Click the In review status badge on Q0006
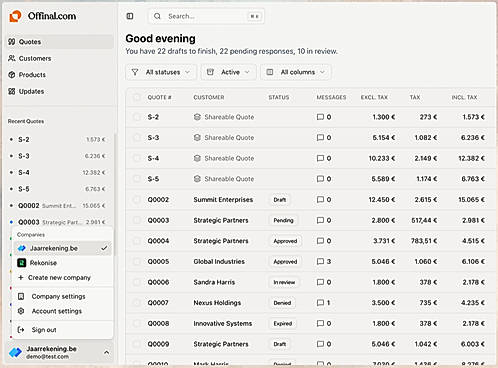The height and width of the screenshot is (368, 498). [284, 282]
